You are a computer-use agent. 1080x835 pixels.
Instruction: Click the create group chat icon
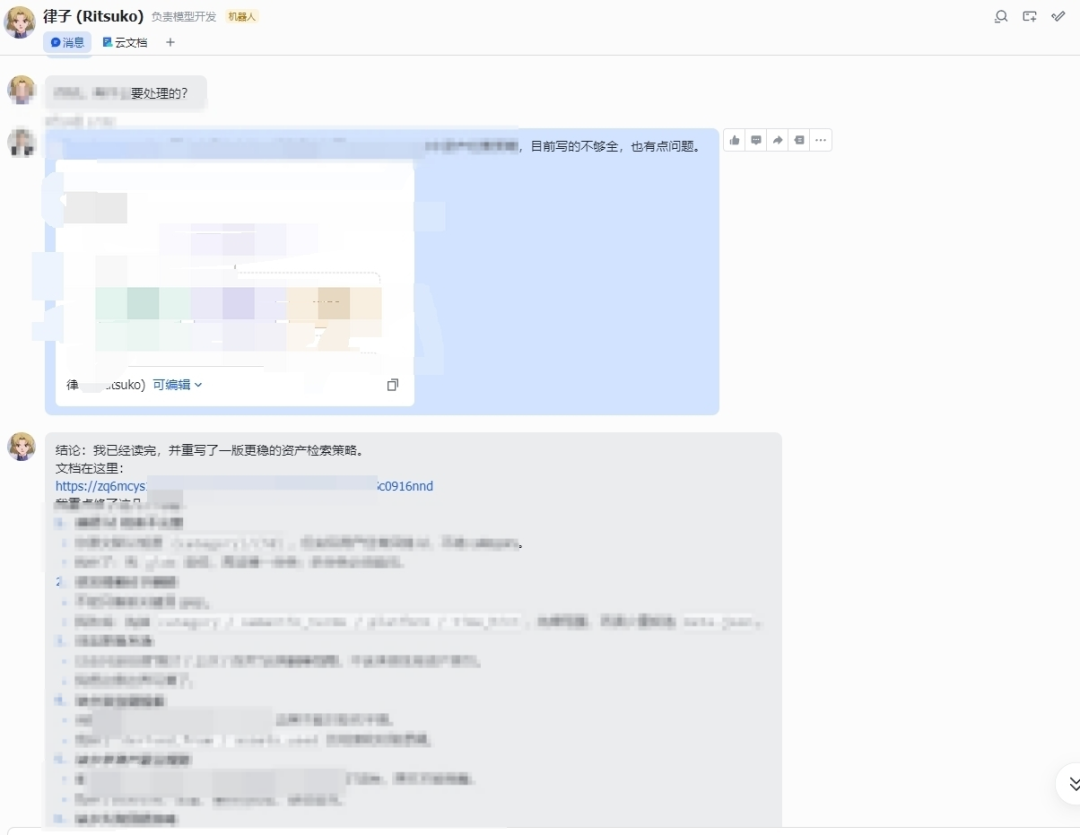(1029, 16)
